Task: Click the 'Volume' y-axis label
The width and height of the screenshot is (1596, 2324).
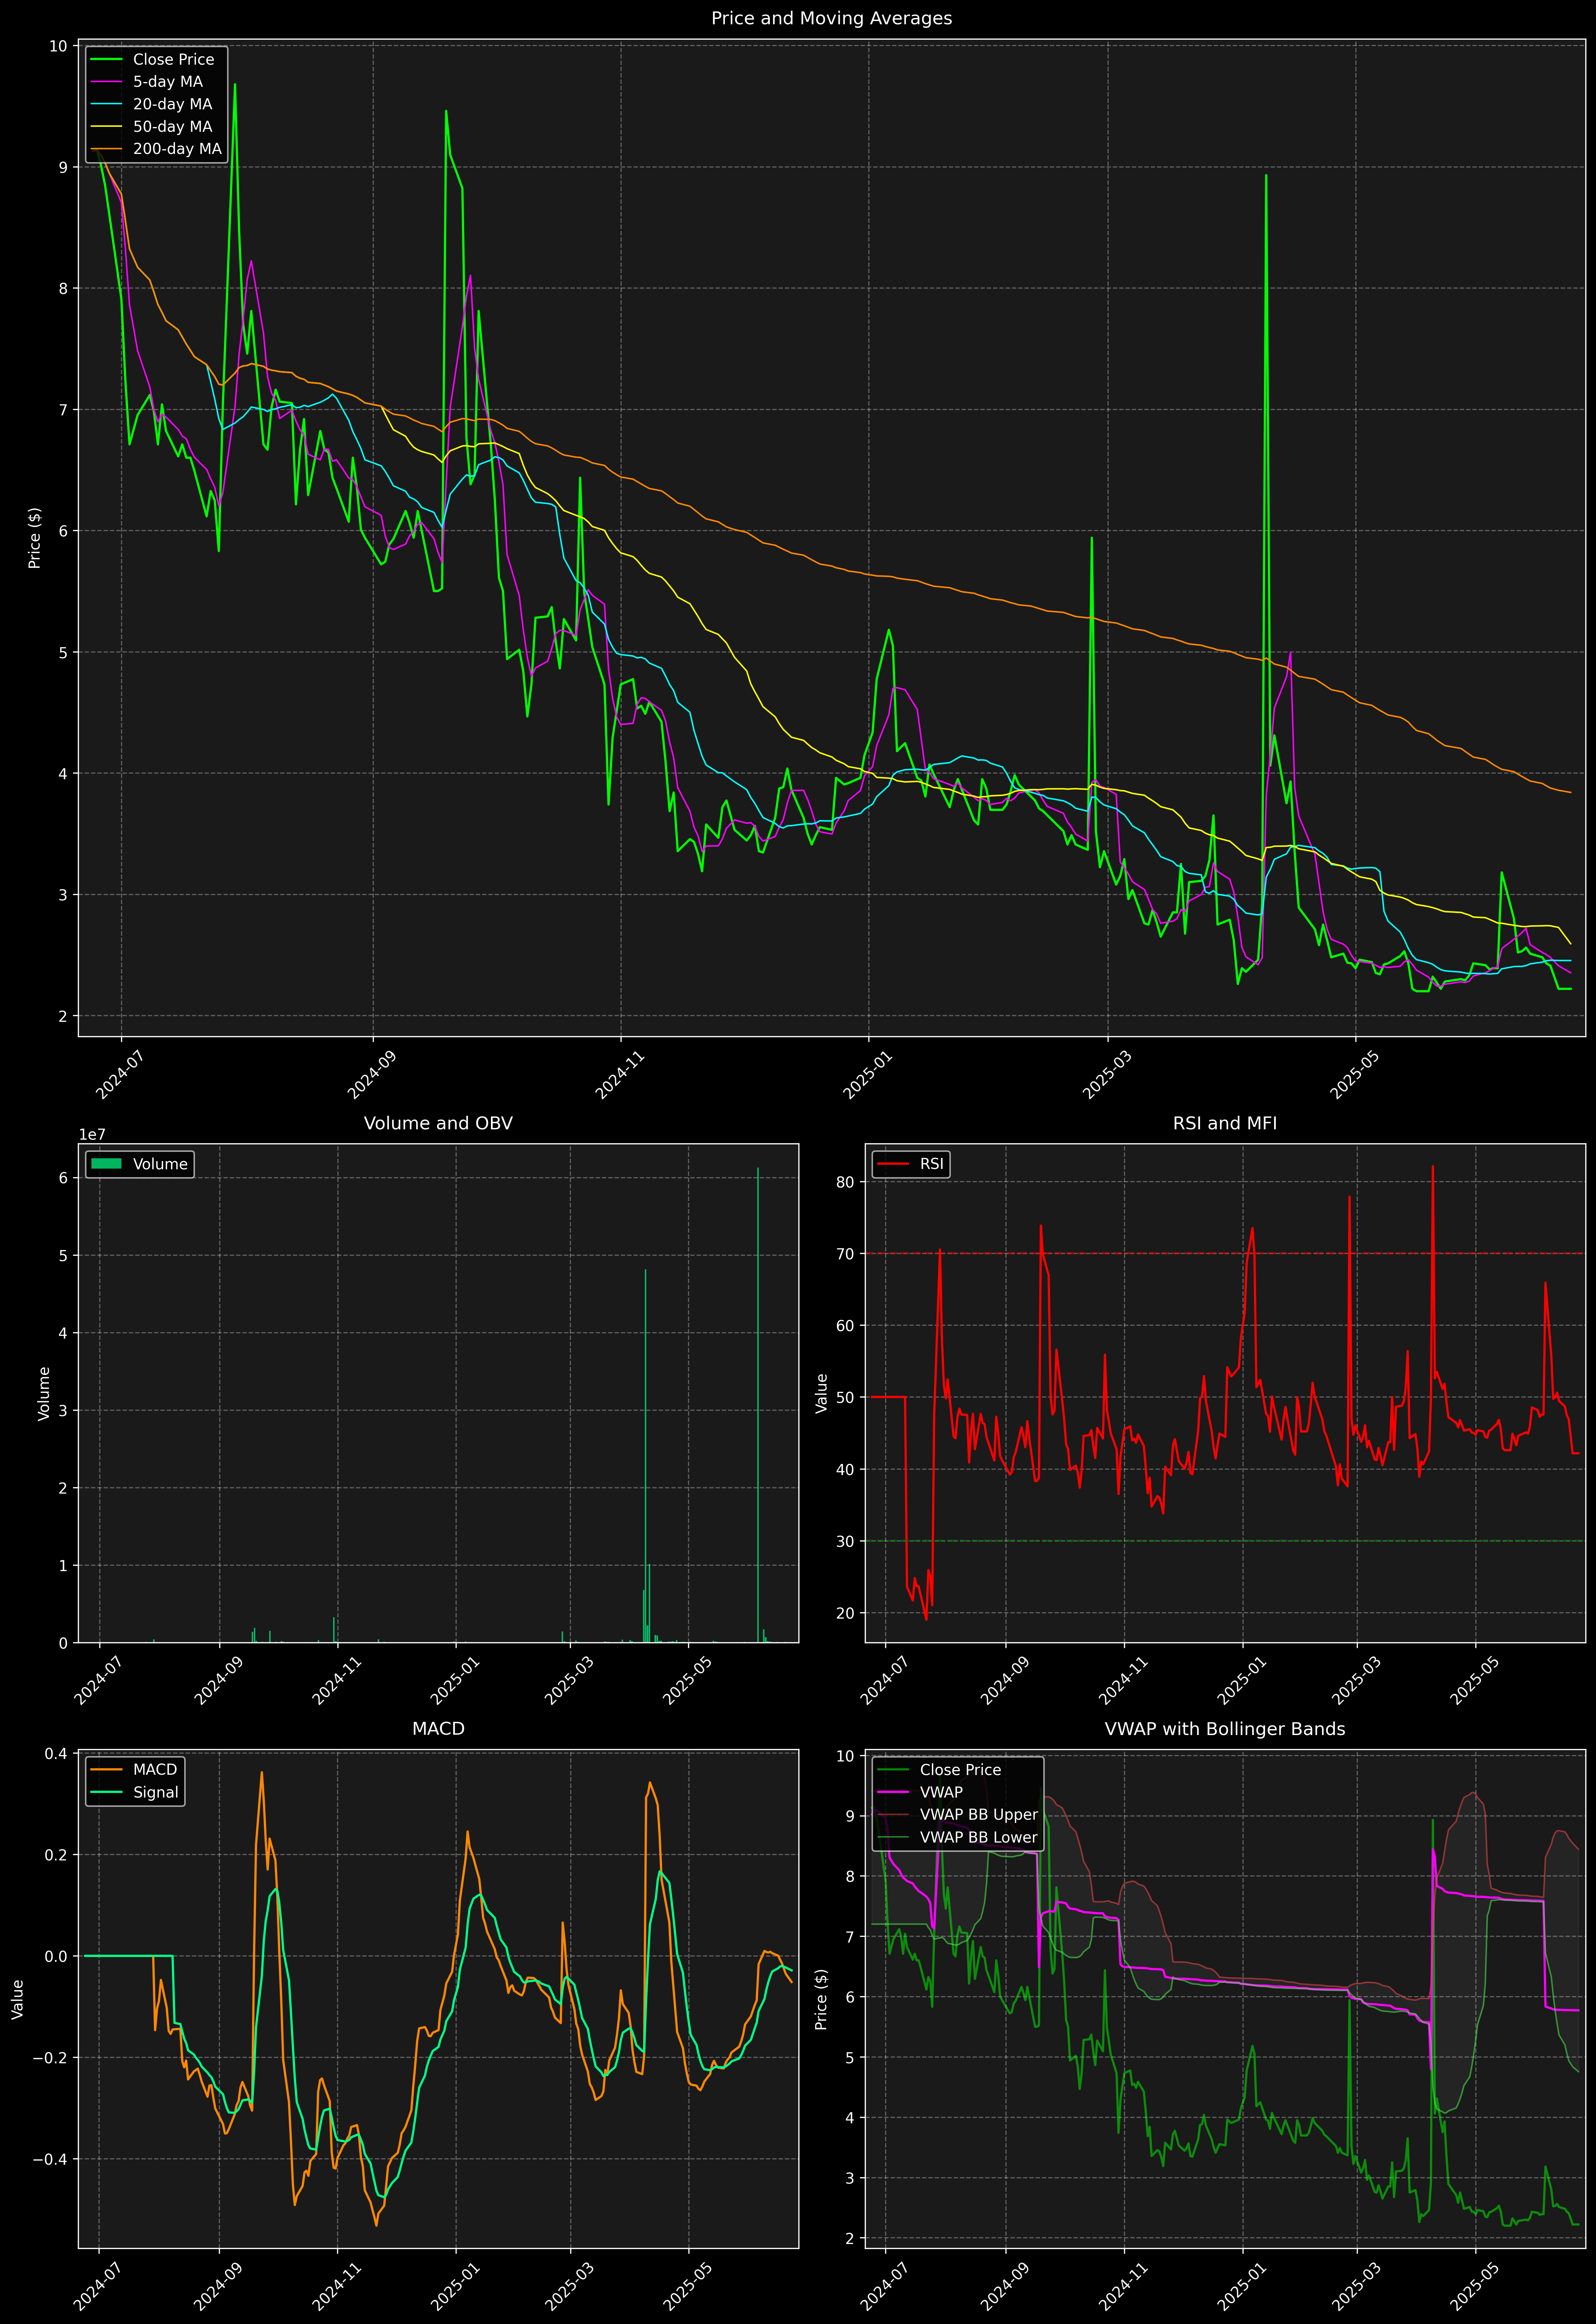Action: click(44, 1393)
